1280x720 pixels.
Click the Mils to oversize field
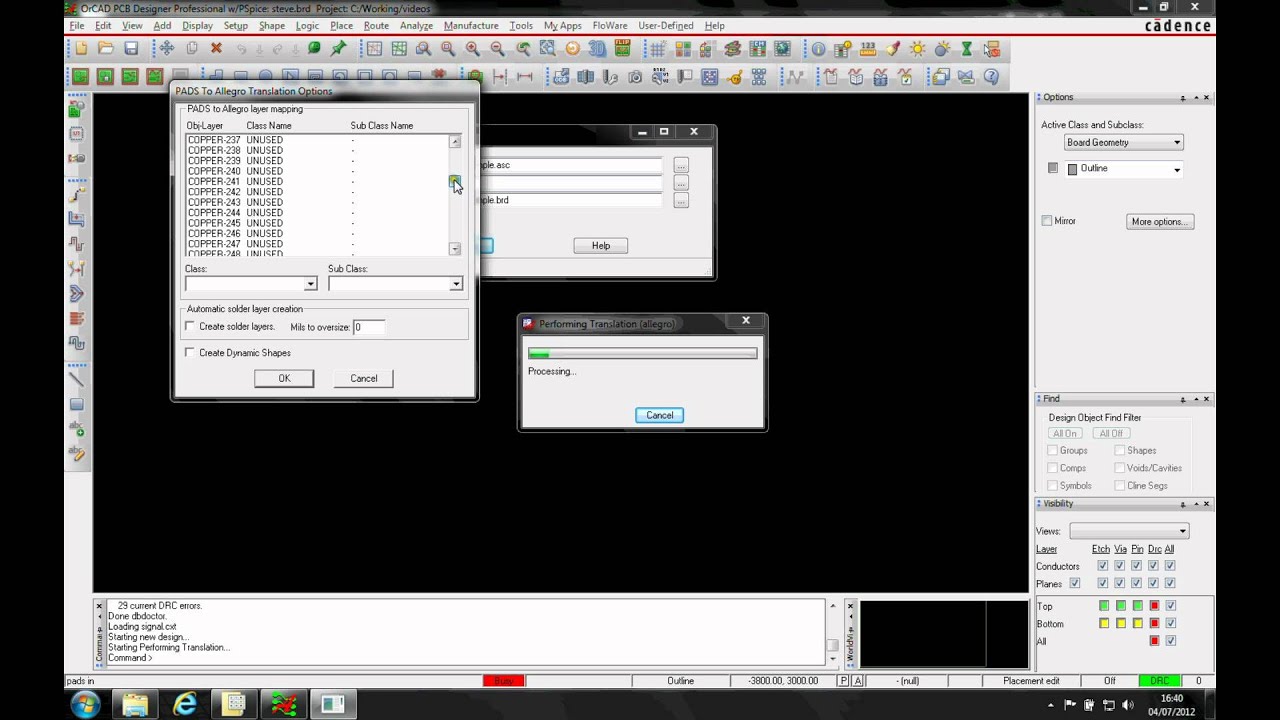point(369,327)
